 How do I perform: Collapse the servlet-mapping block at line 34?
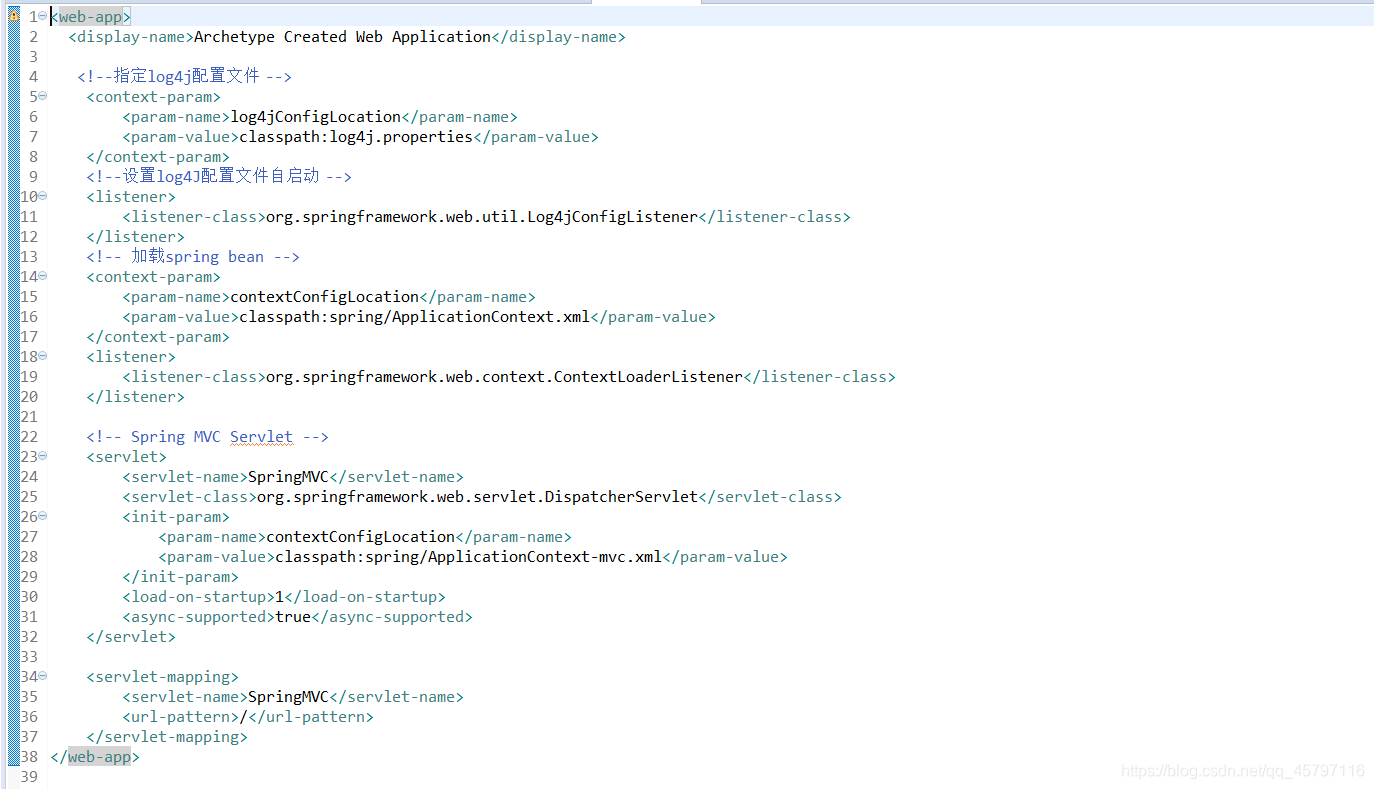click(x=41, y=676)
